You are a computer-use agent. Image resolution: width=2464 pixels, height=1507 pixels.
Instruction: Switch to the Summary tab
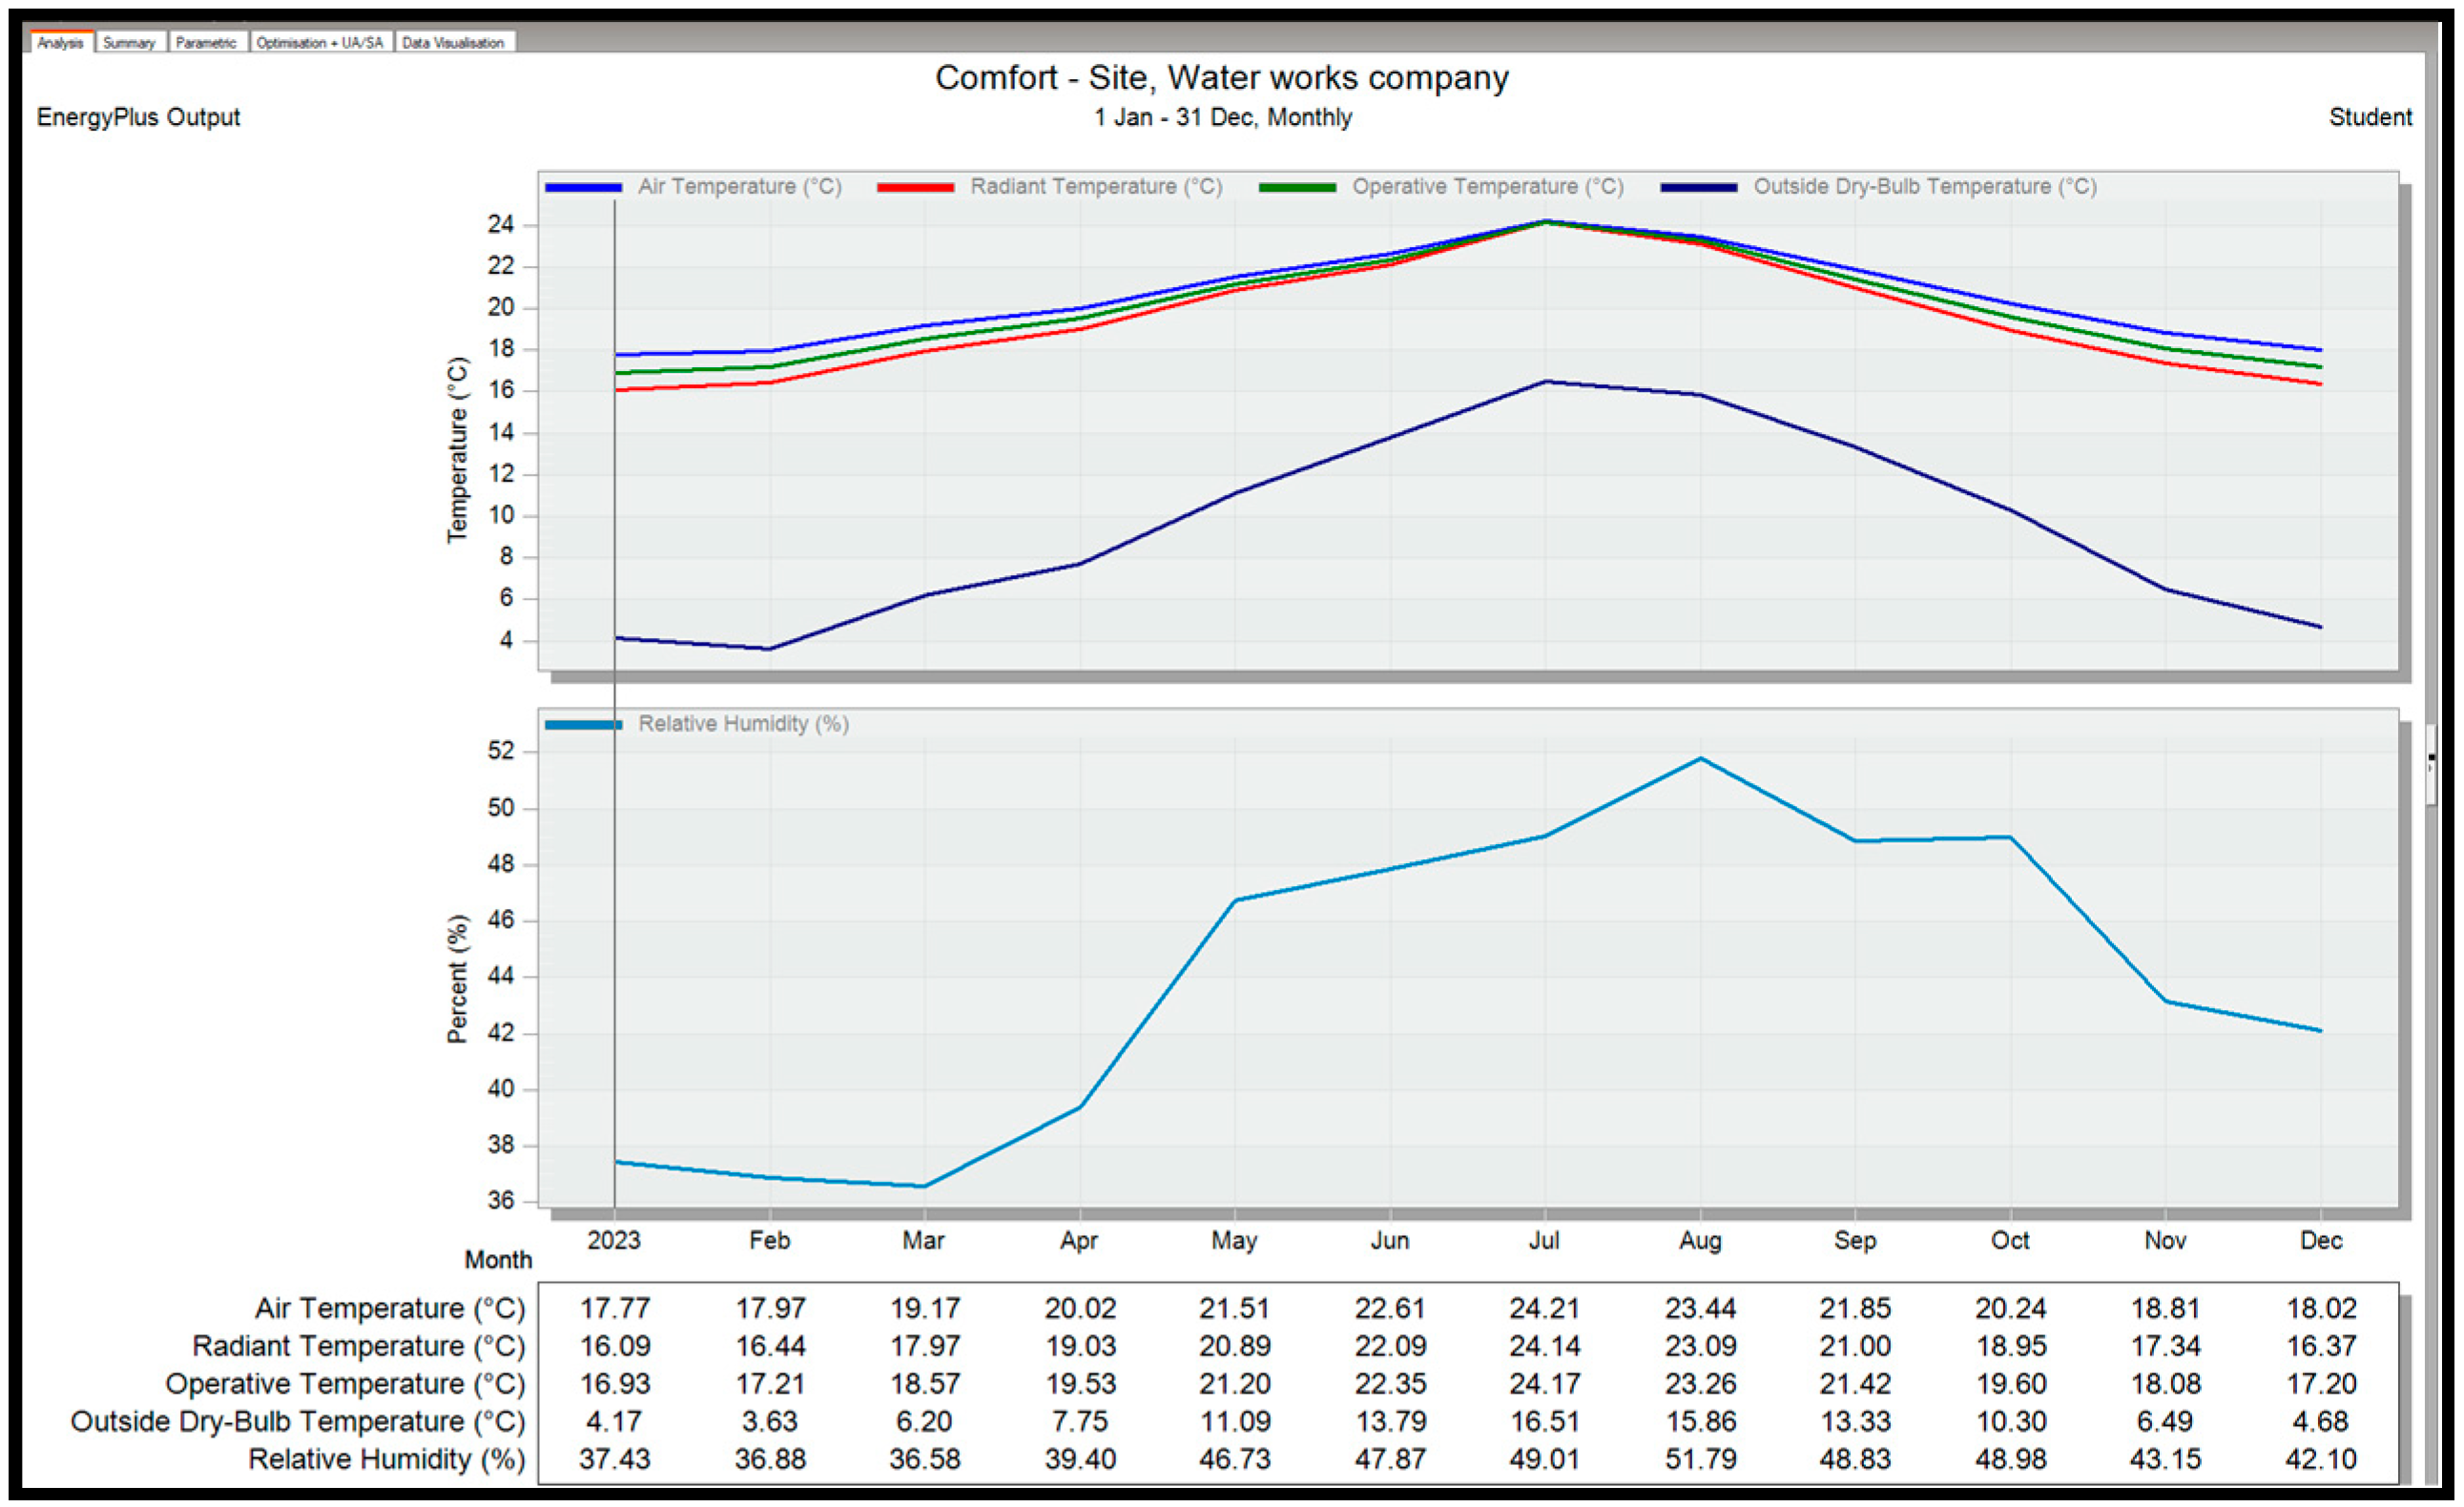tap(129, 43)
